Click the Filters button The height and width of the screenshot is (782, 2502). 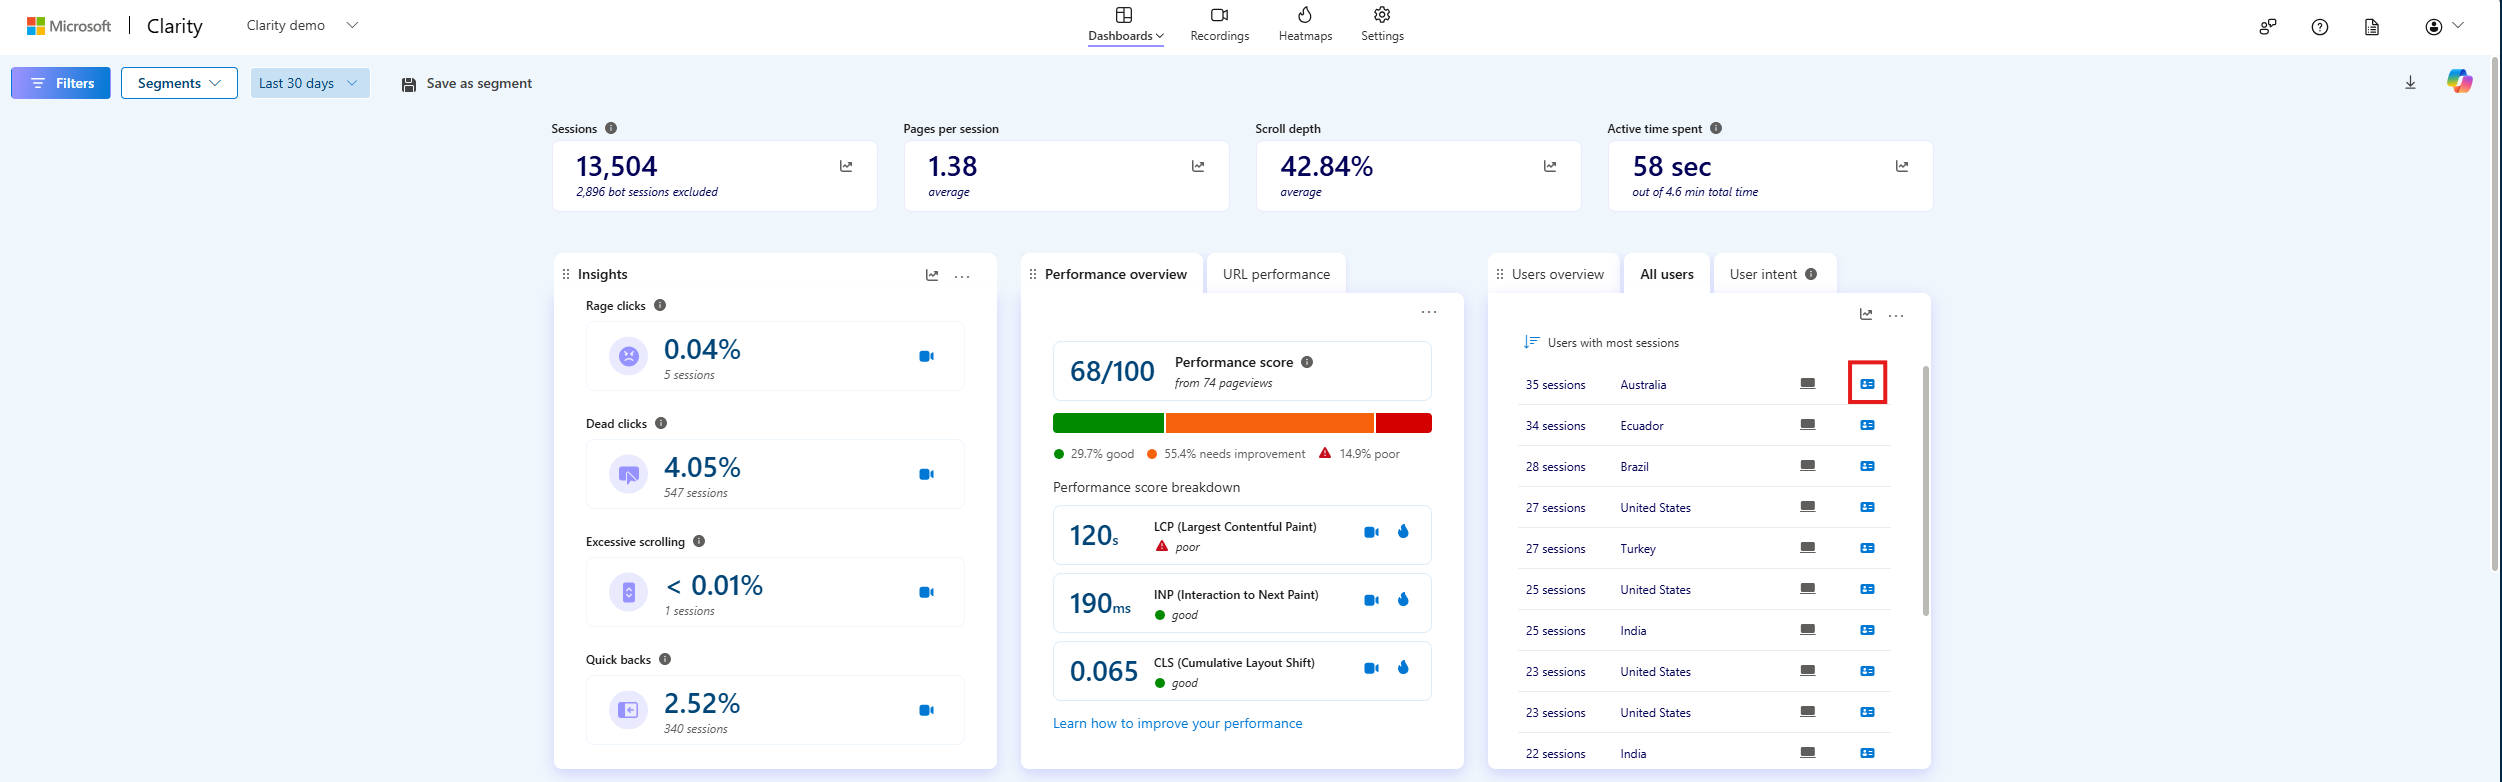coord(61,83)
